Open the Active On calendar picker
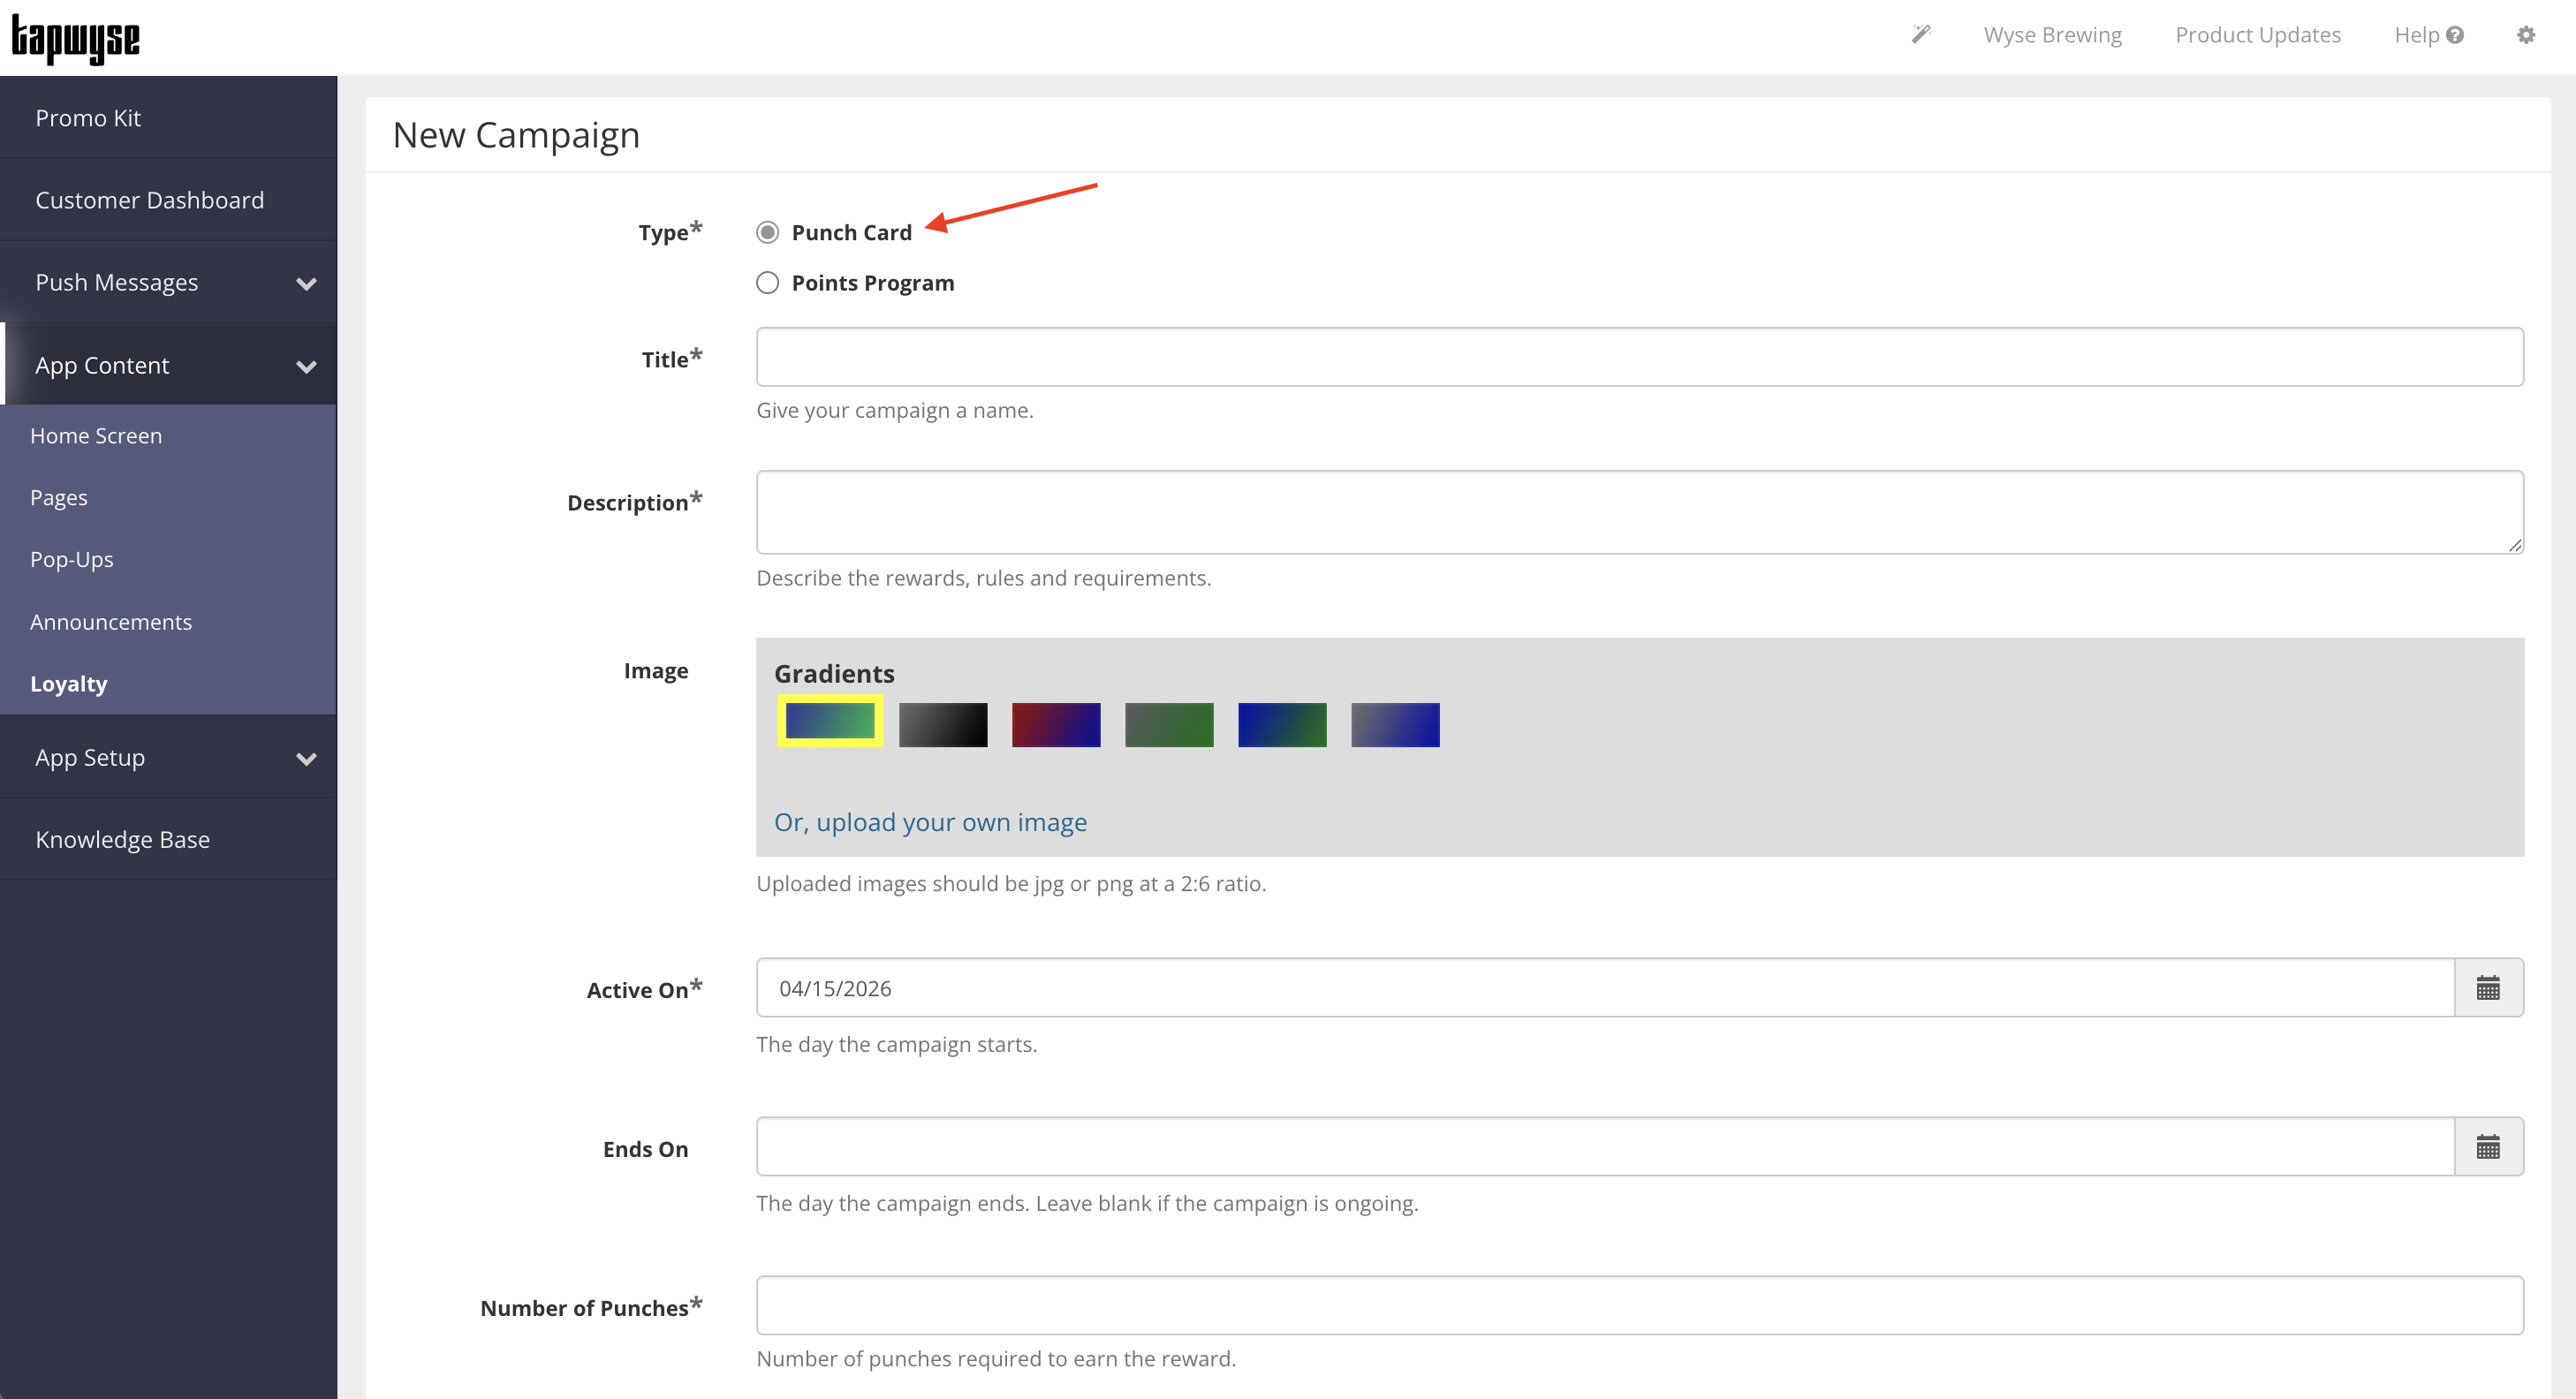The width and height of the screenshot is (2576, 1399). tap(2488, 988)
